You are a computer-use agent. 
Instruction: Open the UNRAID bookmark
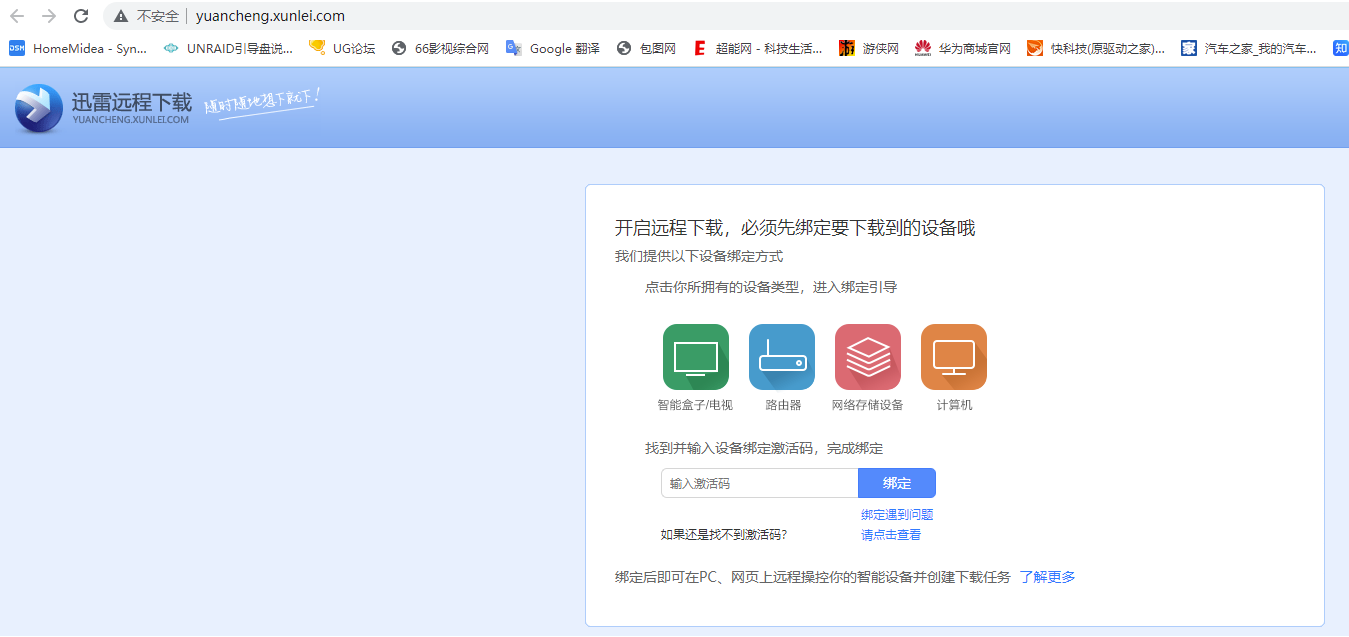pyautogui.click(x=228, y=48)
